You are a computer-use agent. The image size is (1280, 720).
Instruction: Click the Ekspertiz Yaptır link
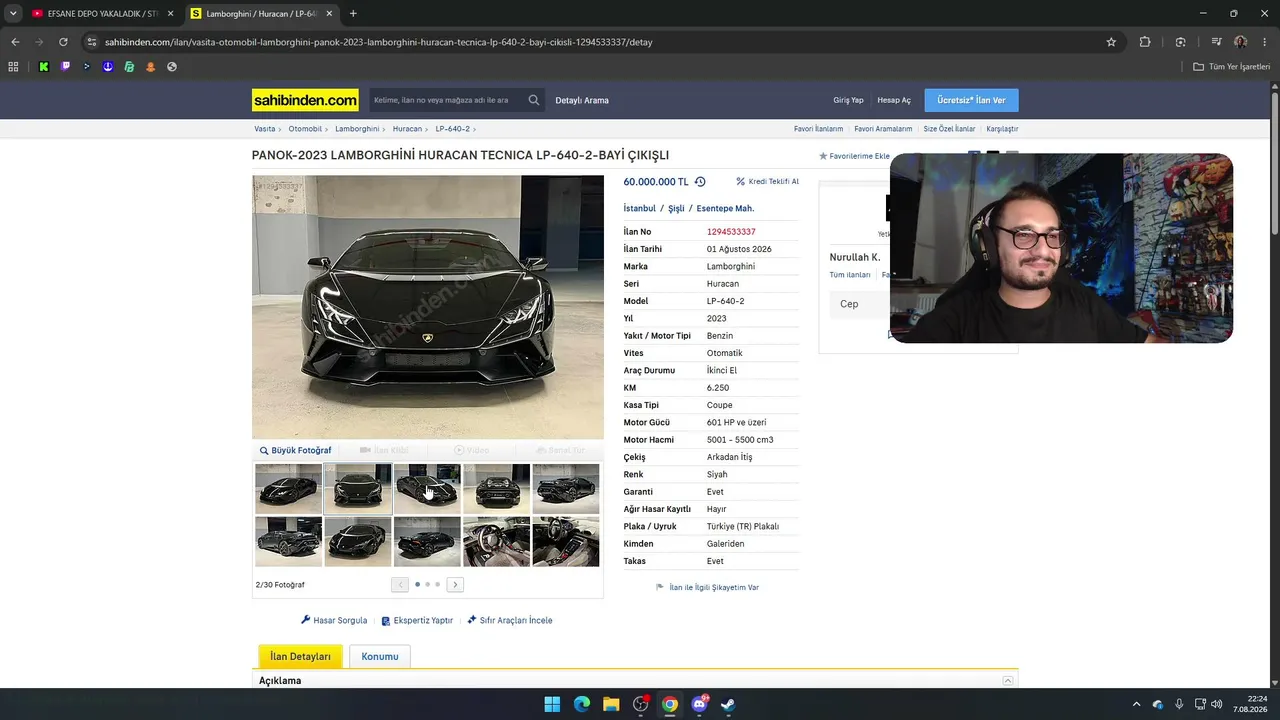click(x=417, y=620)
